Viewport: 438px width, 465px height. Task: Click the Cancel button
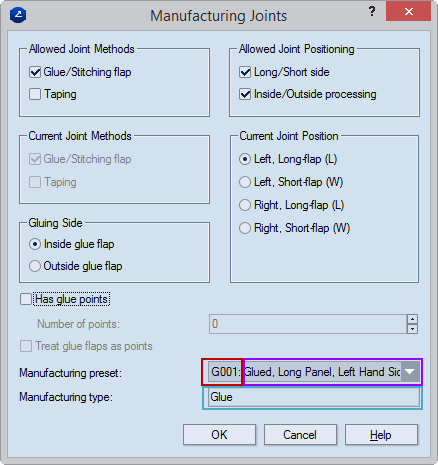pos(300,435)
